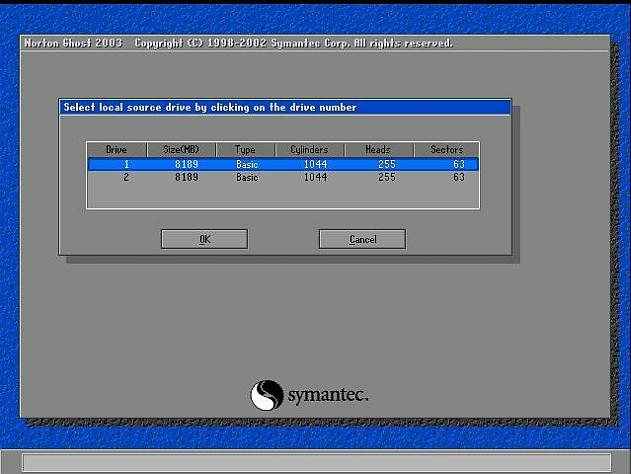Click the Basic type cell of drive 1
The image size is (631, 474).
click(x=247, y=164)
